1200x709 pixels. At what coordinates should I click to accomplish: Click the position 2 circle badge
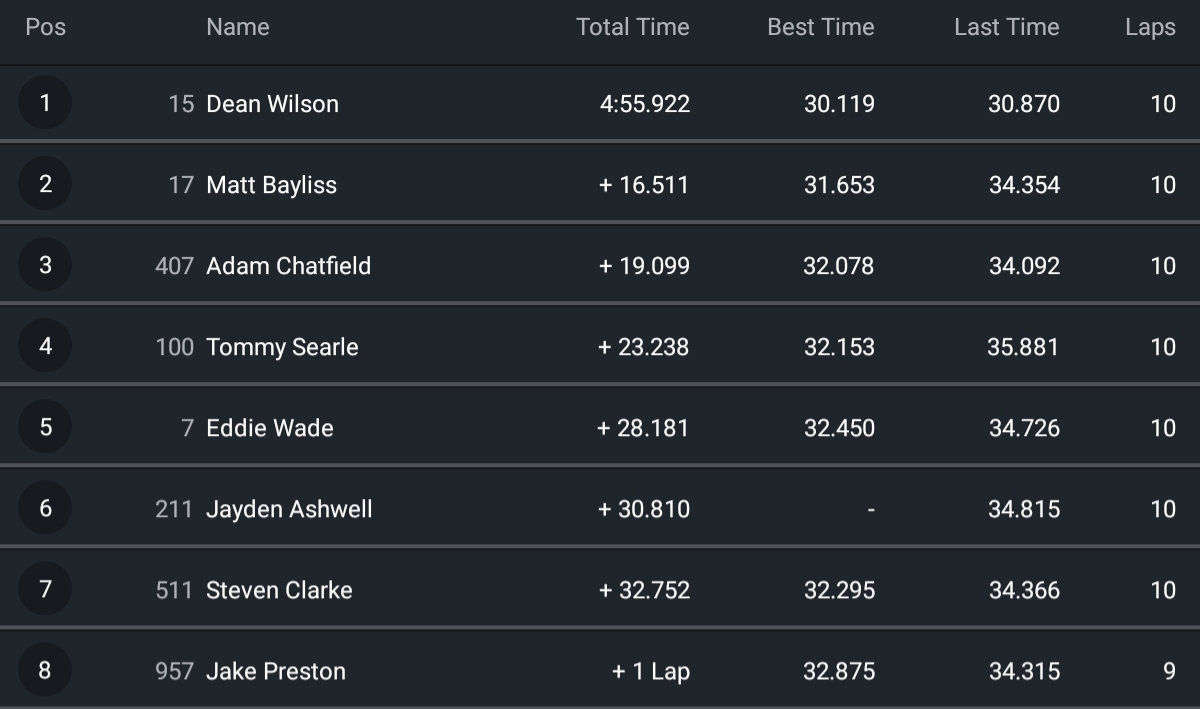pos(45,184)
